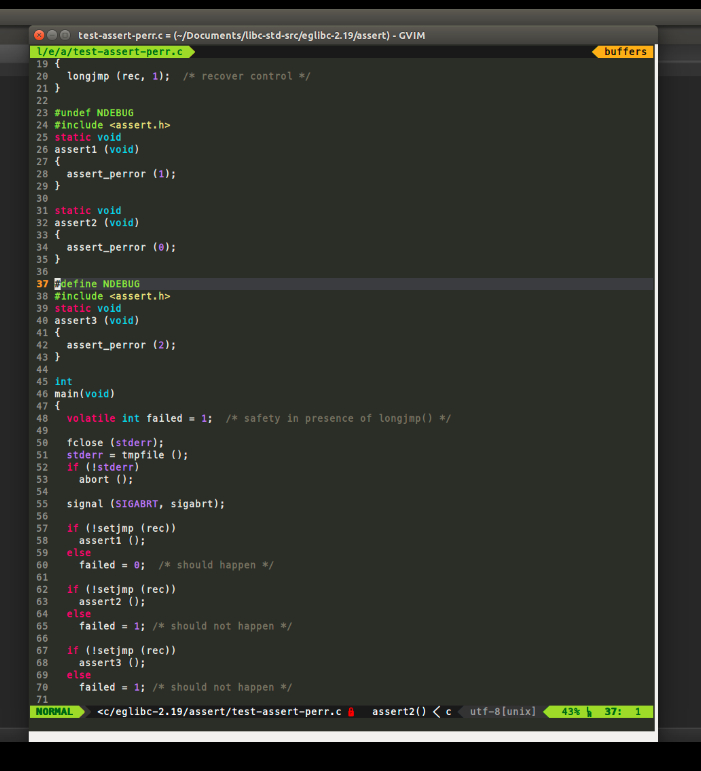Click the longjmp (rec, 1) call
The height and width of the screenshot is (771, 701).
point(118,76)
